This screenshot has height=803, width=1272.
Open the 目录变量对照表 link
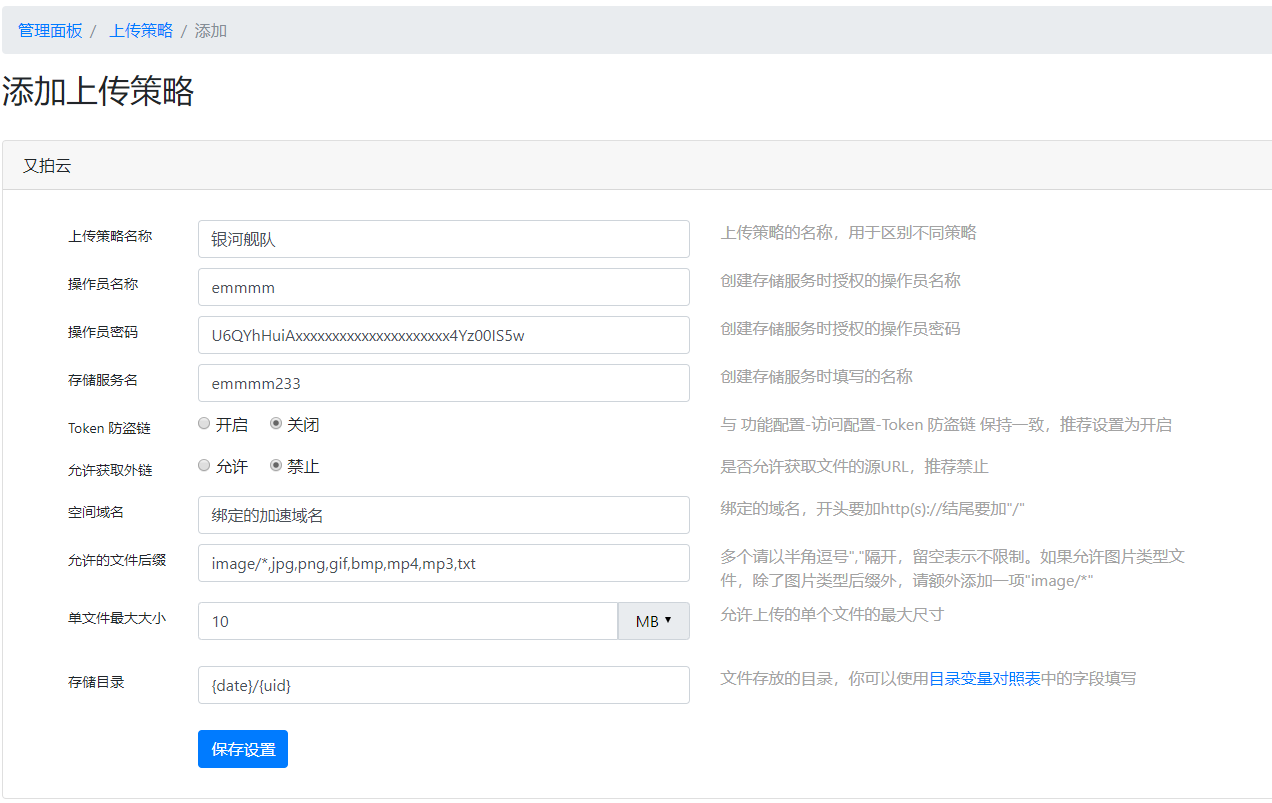[985, 679]
